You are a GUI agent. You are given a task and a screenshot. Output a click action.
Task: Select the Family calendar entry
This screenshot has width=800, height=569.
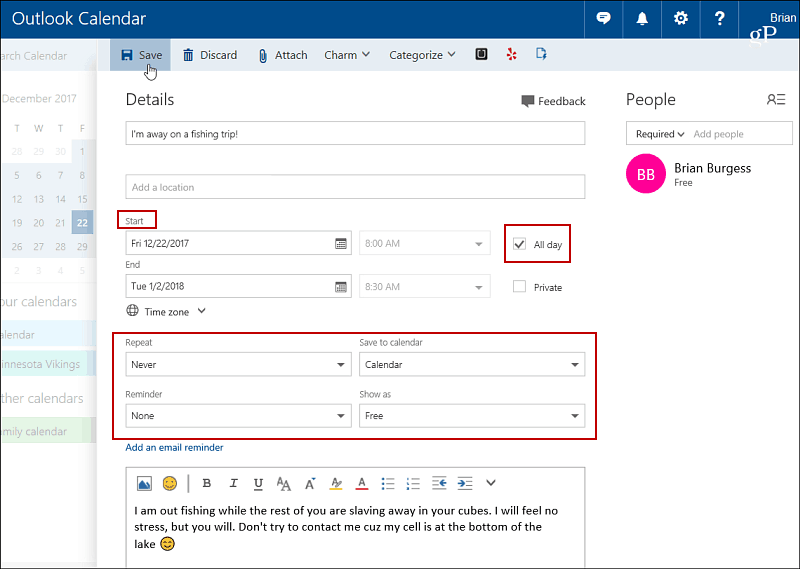tap(48, 431)
